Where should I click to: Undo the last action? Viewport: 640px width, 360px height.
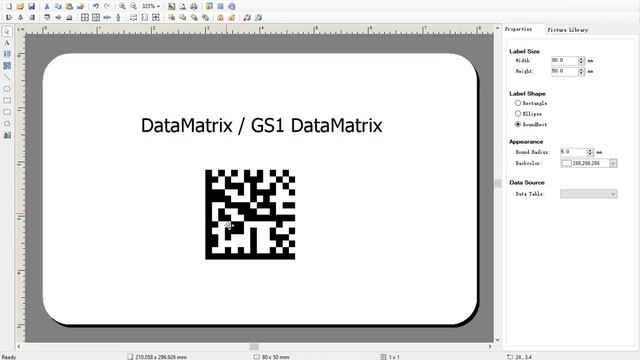pos(96,6)
